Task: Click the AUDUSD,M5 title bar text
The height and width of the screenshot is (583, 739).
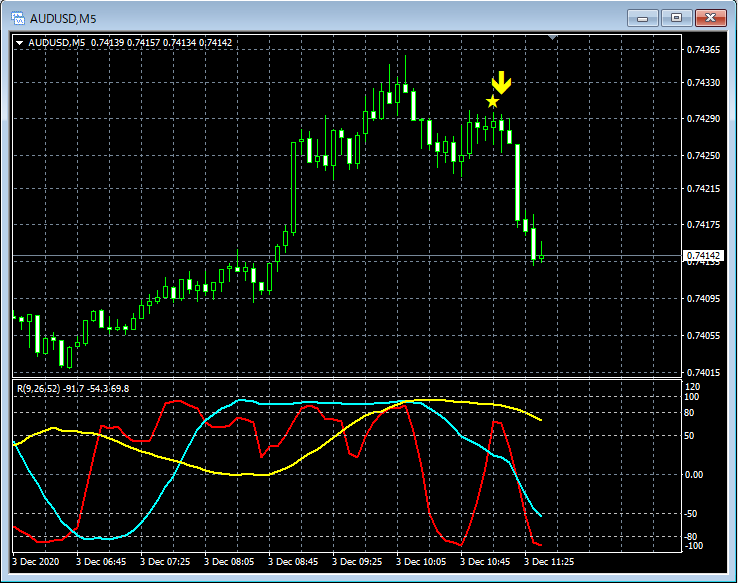Action: 67,17
